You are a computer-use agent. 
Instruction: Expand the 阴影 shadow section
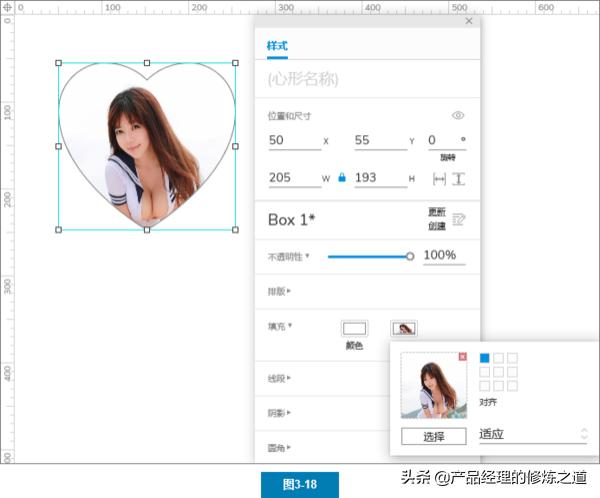click(279, 413)
